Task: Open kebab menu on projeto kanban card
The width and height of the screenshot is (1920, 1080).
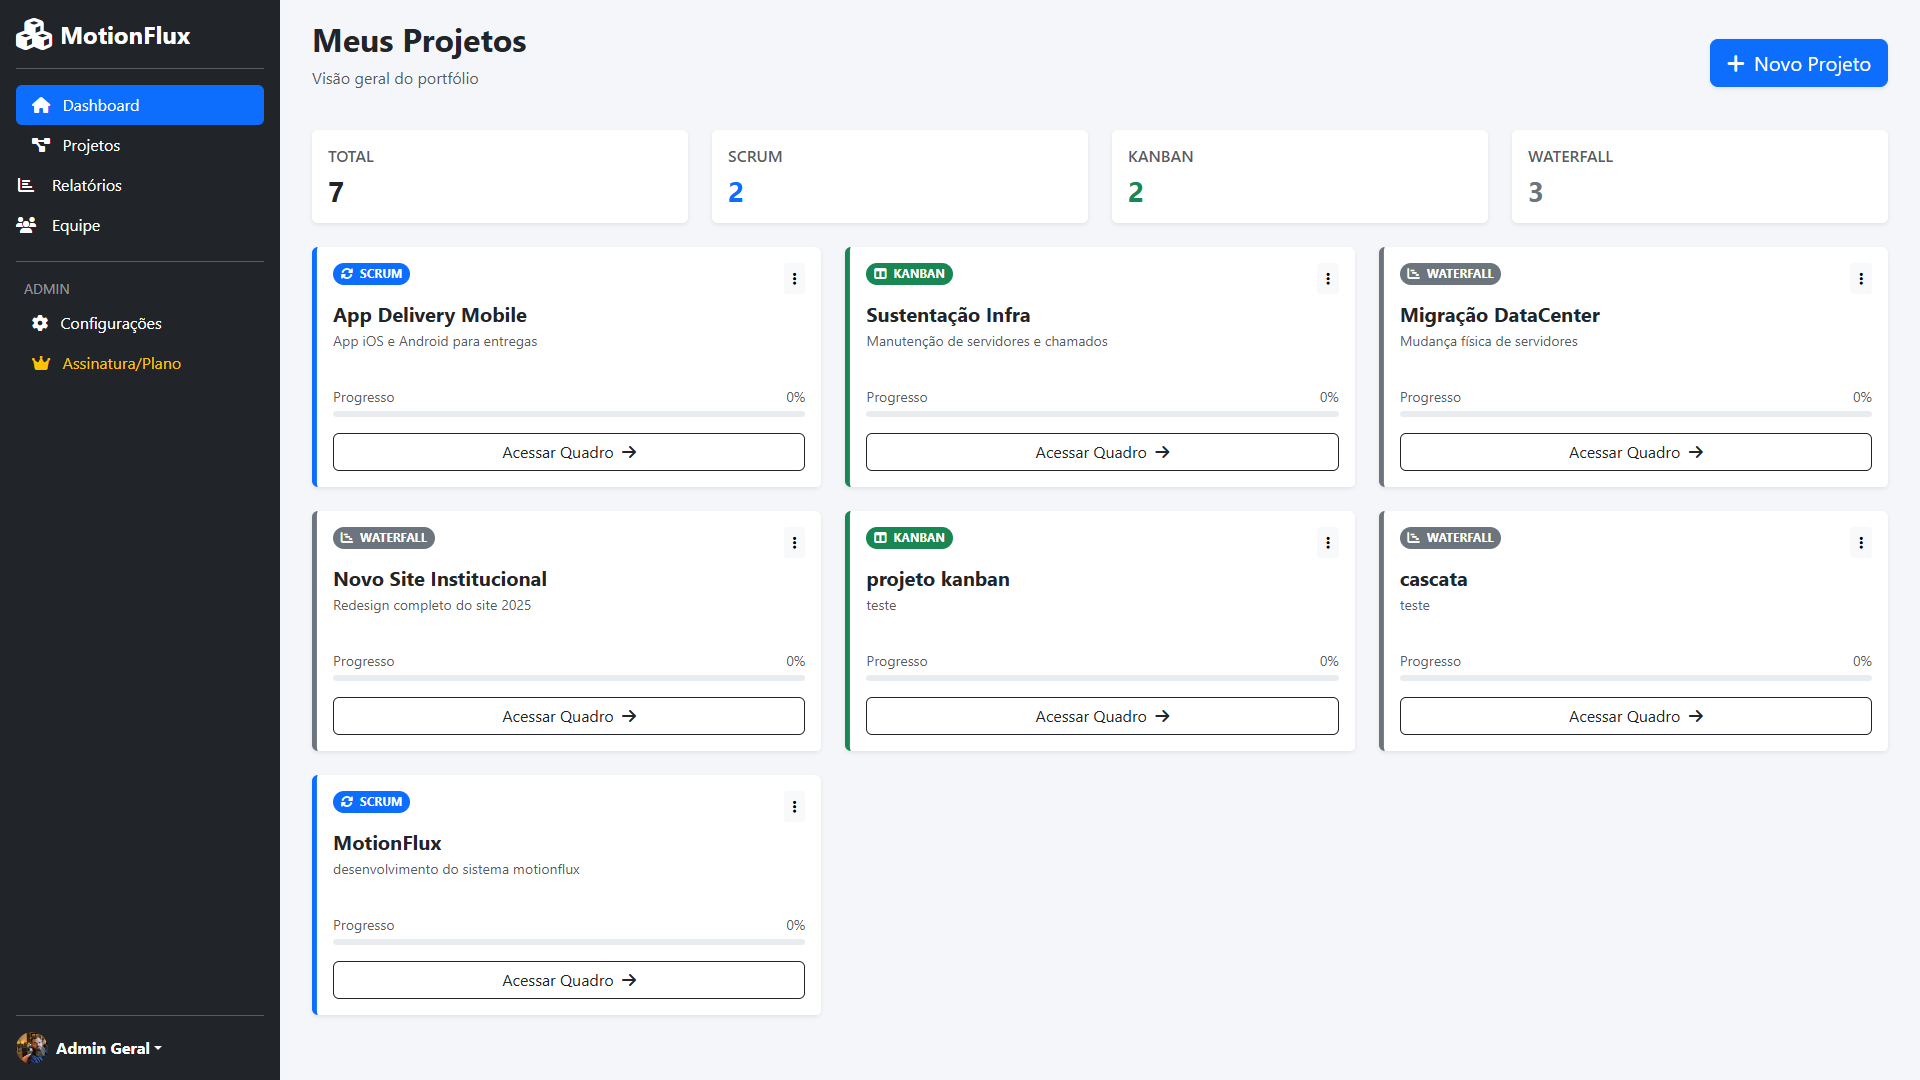Action: [1327, 542]
